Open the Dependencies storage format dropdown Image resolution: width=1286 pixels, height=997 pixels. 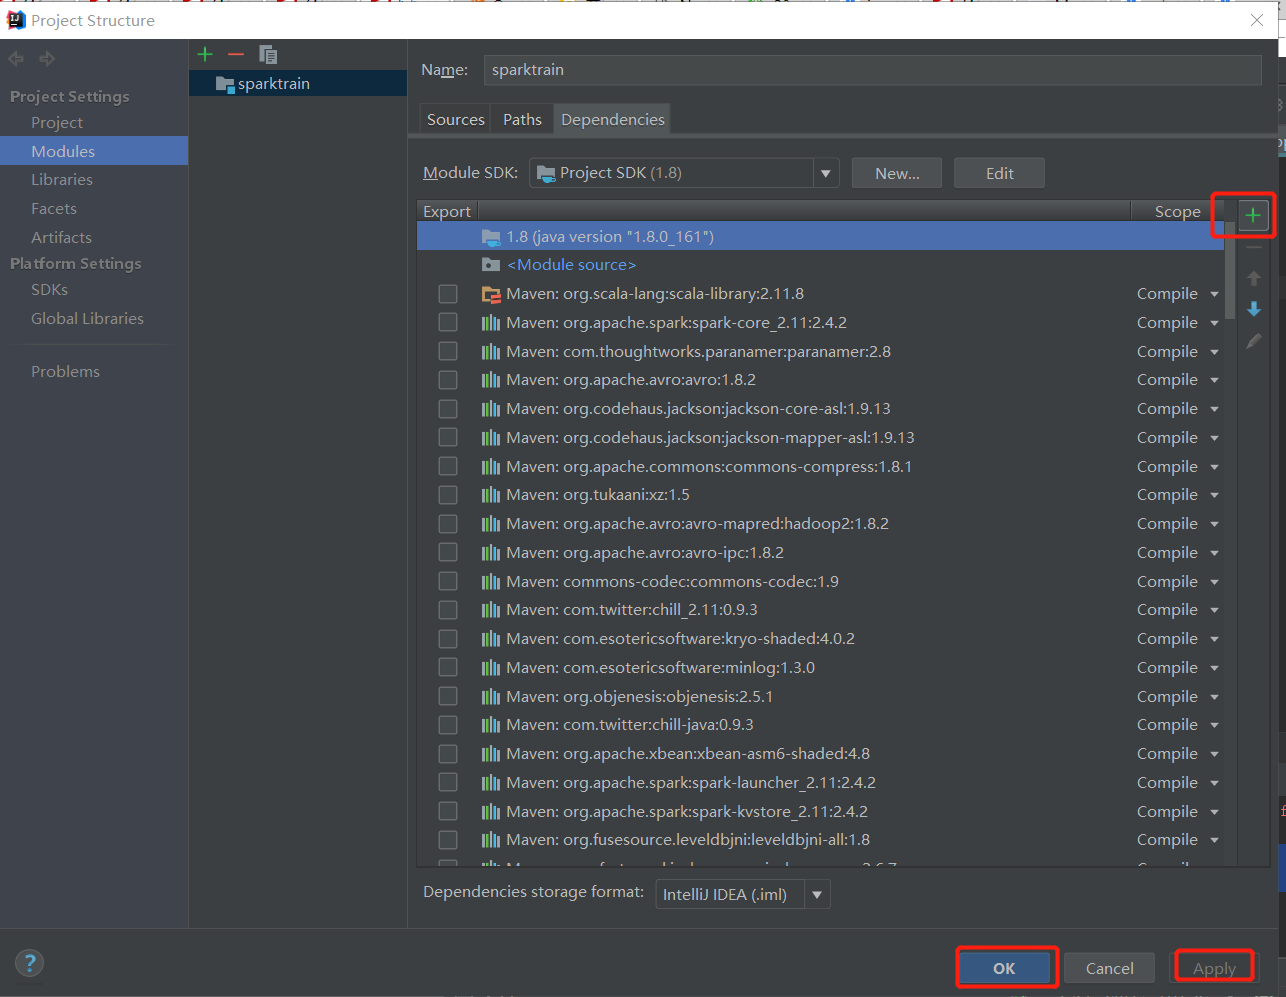click(817, 893)
